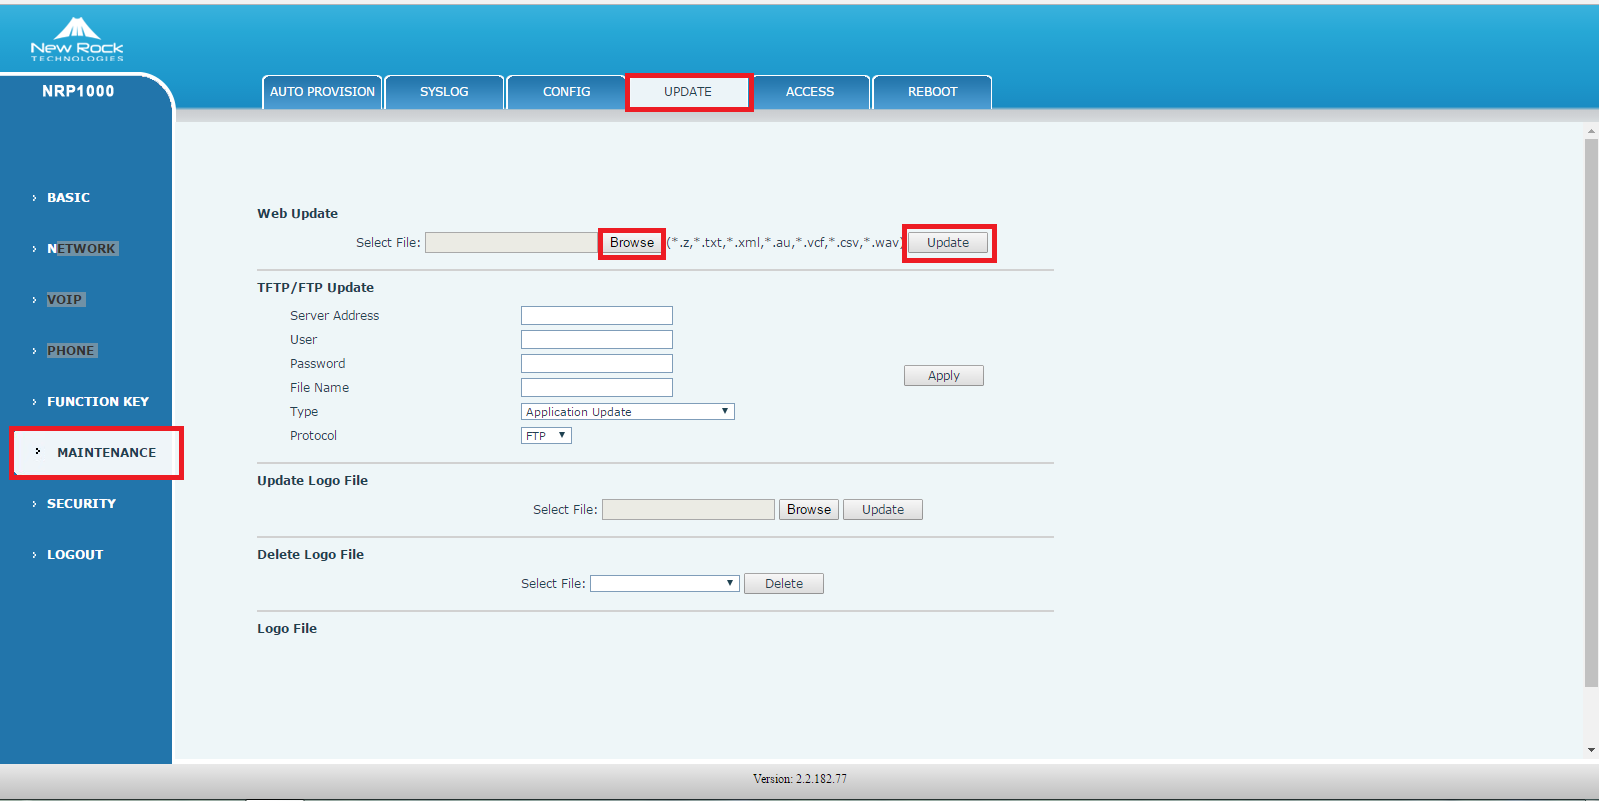Open the Delete Logo File select dropdown

pyautogui.click(x=664, y=584)
